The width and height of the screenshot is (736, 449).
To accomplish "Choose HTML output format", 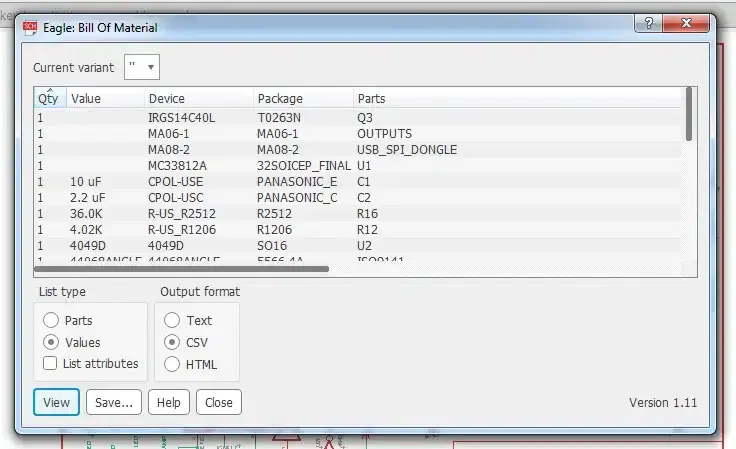I will pos(172,364).
